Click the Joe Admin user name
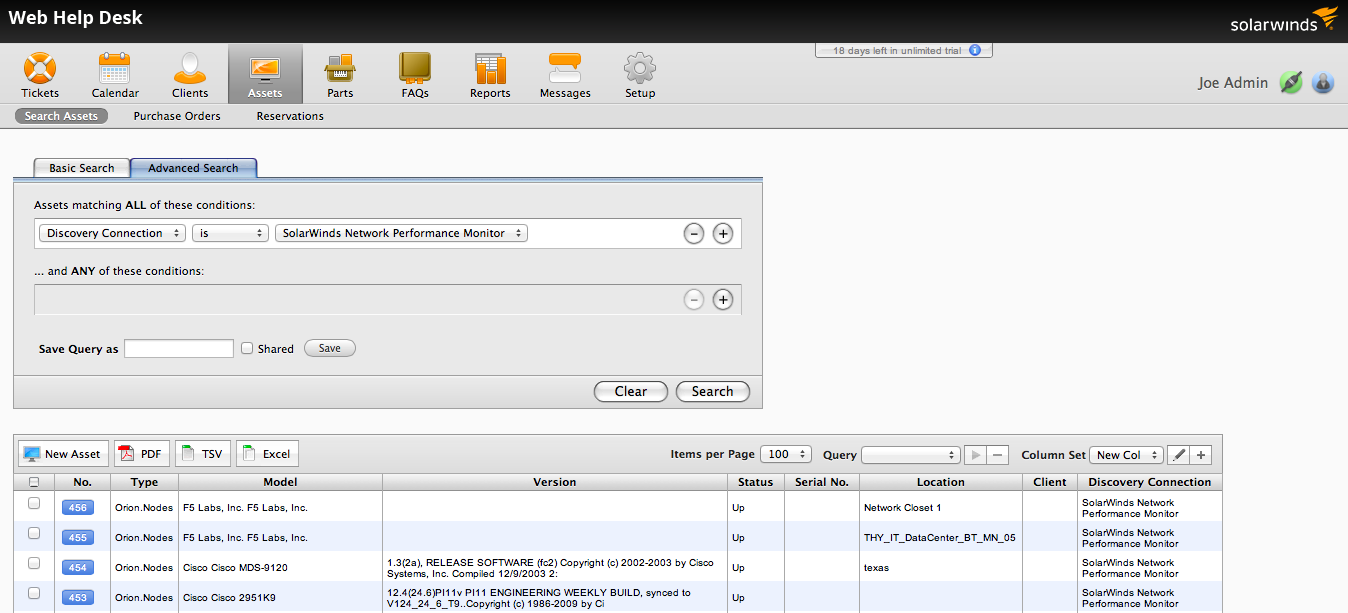 (1233, 83)
